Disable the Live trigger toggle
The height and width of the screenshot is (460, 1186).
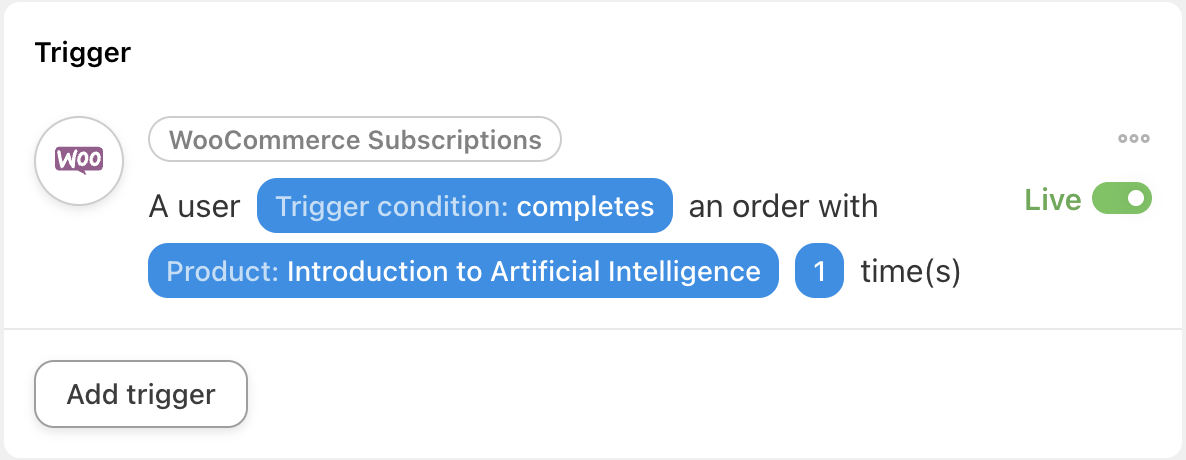[x=1122, y=199]
